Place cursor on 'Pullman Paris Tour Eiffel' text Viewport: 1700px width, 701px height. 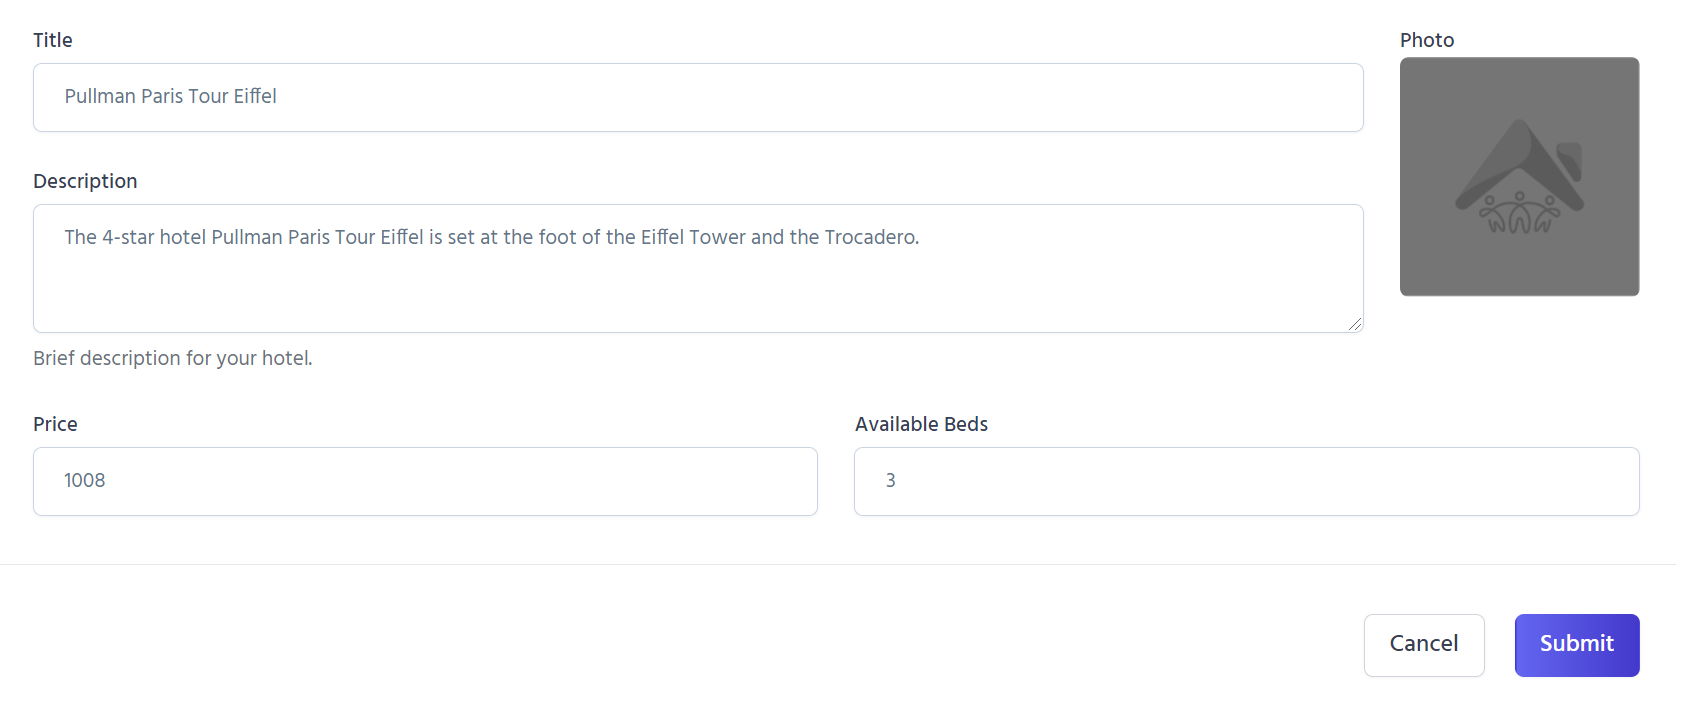(171, 96)
